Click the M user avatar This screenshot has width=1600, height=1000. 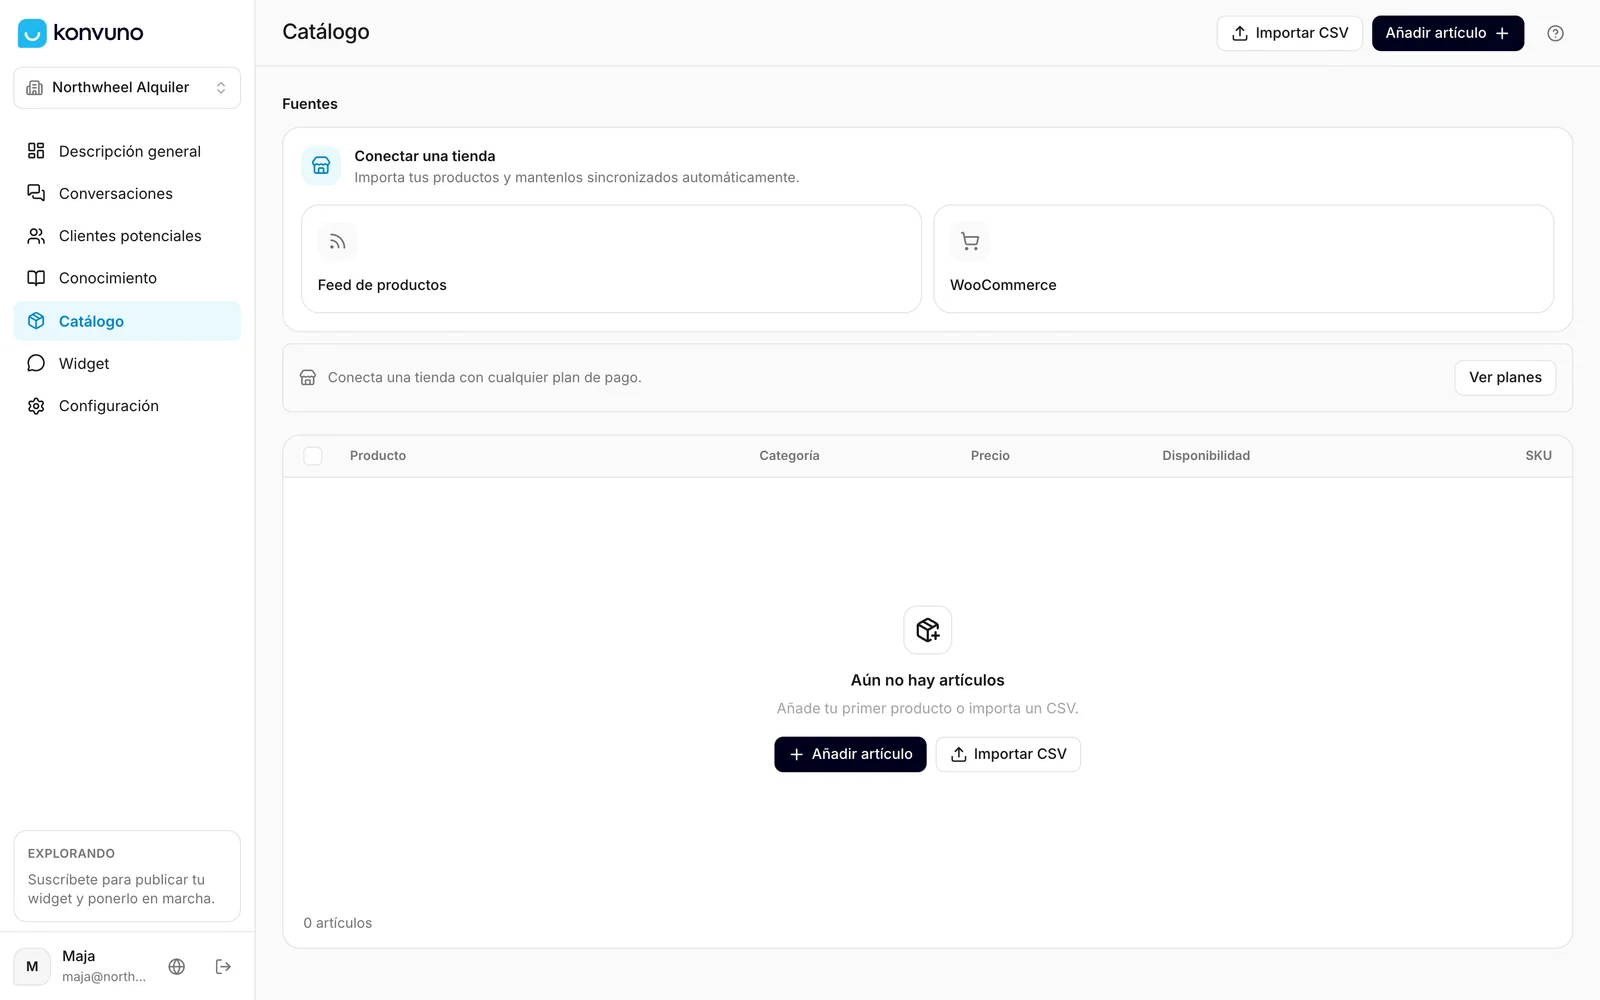click(32, 966)
